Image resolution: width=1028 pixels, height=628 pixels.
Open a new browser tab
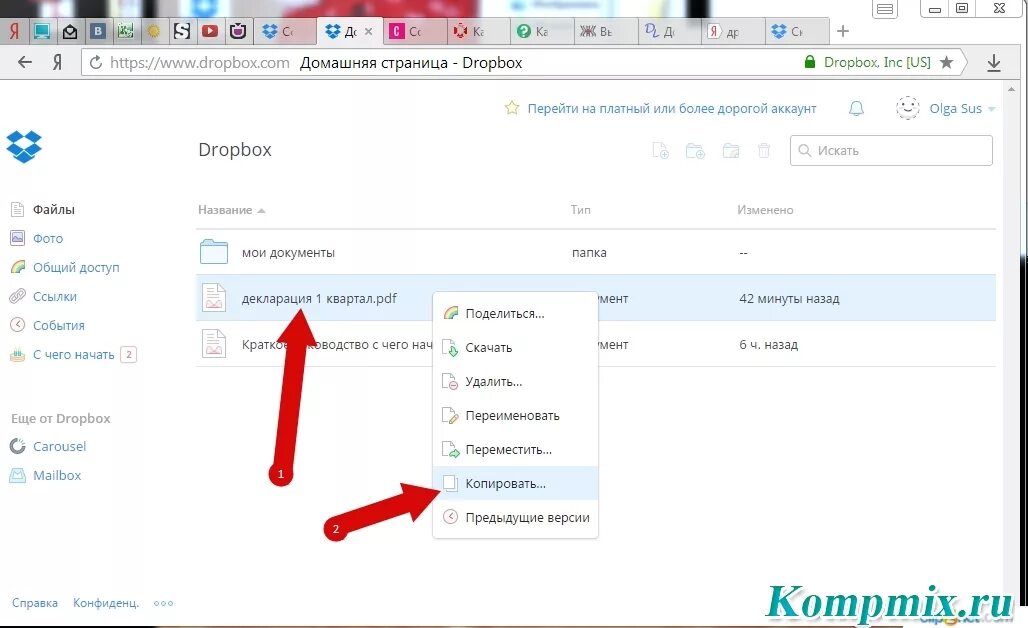843,31
